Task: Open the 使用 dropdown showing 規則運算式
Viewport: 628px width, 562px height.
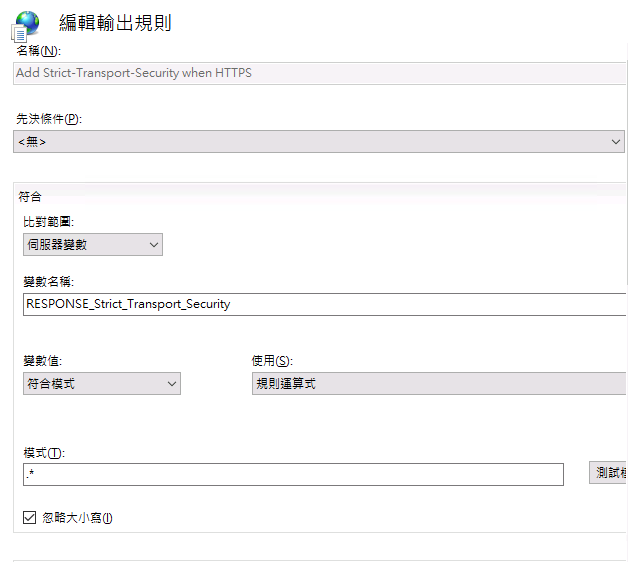Action: pos(439,383)
